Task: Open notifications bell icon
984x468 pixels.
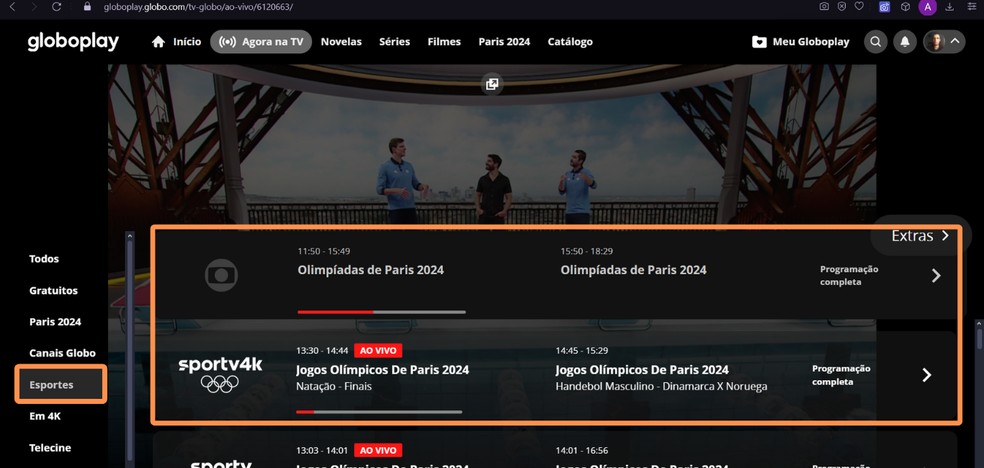Action: point(905,41)
